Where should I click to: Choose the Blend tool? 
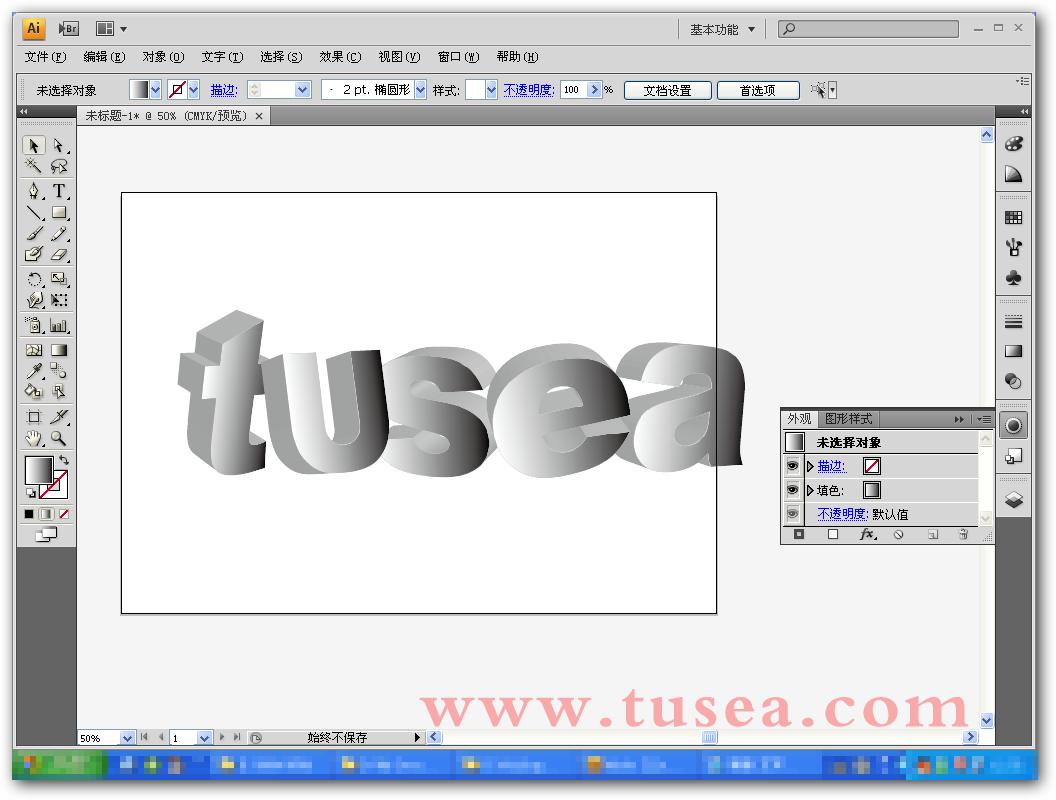[x=59, y=370]
